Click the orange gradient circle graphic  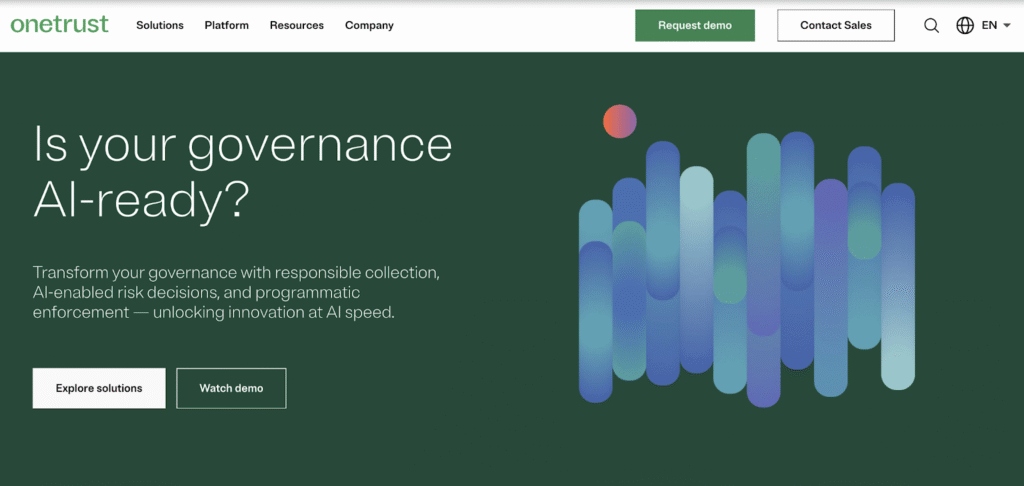[620, 121]
